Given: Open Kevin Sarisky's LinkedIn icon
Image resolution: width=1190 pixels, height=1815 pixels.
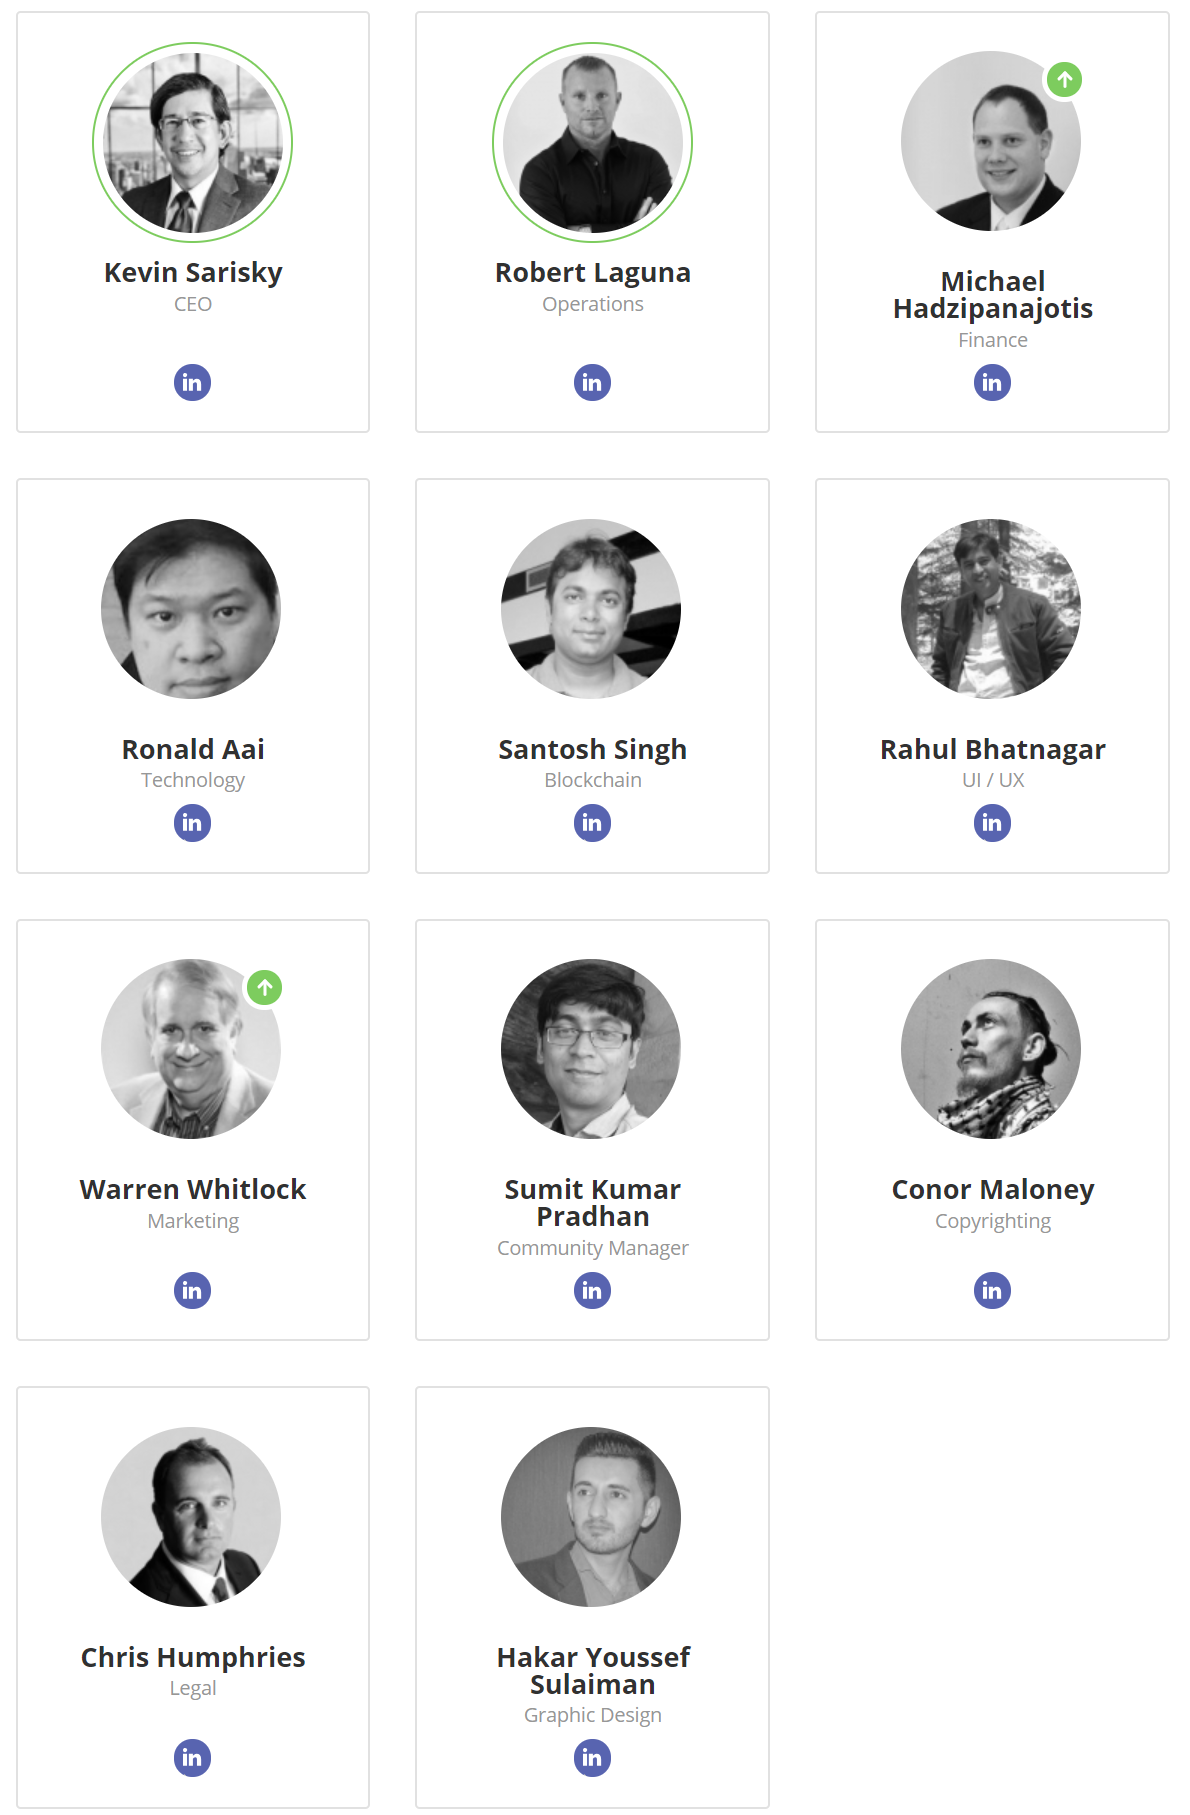Looking at the screenshot, I should pyautogui.click(x=192, y=382).
